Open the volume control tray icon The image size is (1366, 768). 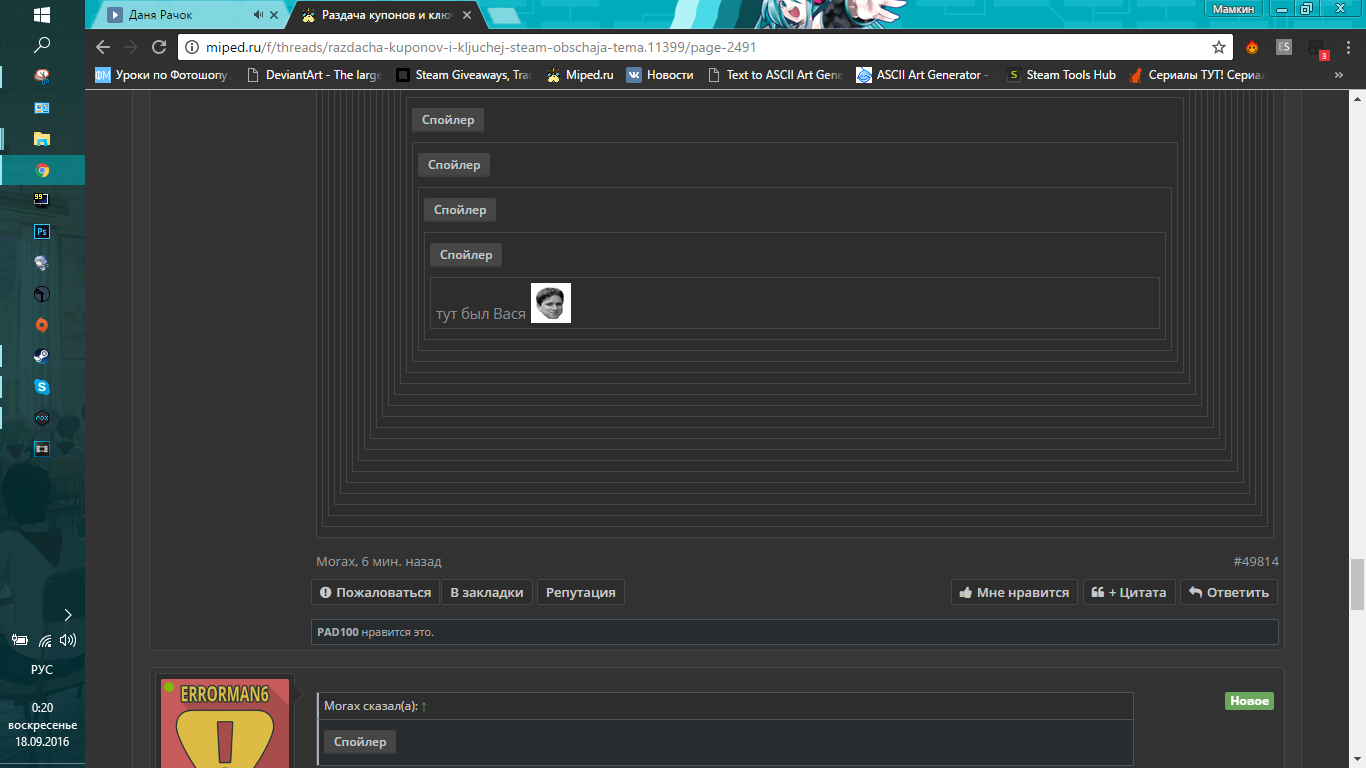click(67, 640)
